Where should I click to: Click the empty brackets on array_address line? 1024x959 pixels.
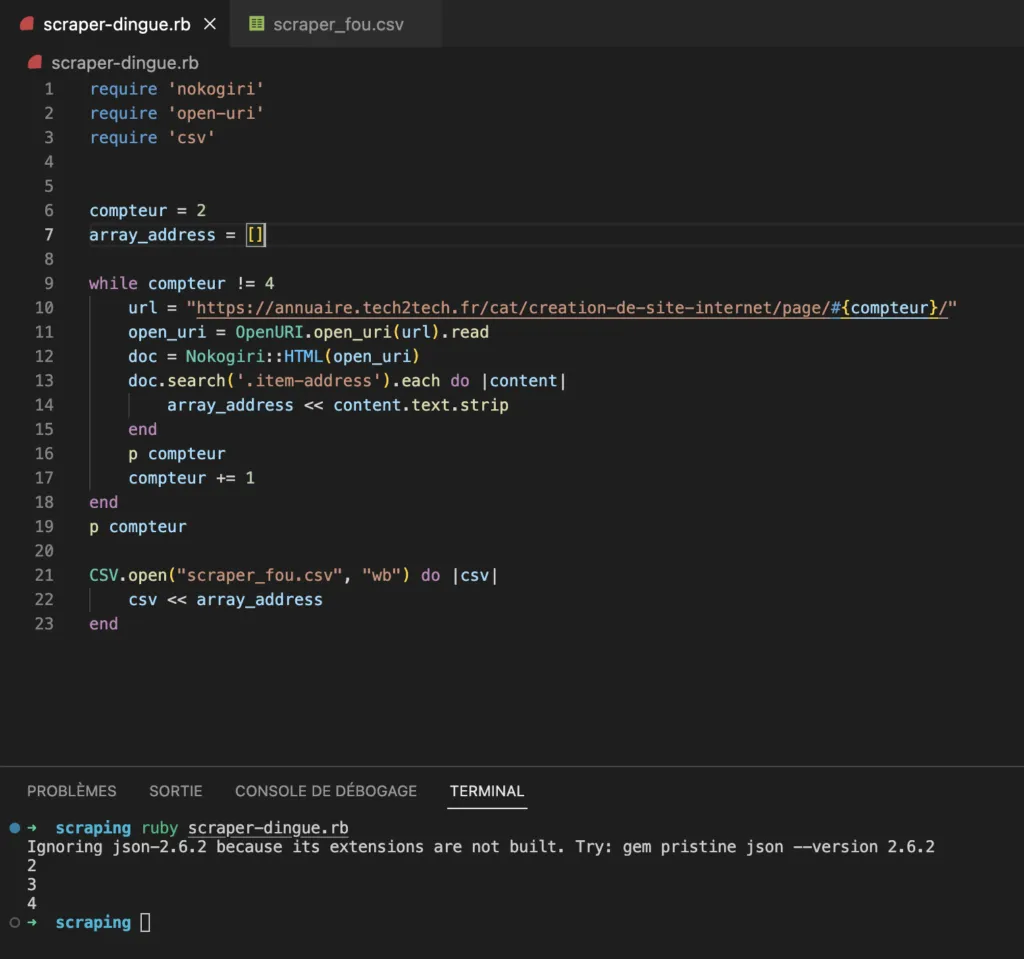(x=255, y=235)
